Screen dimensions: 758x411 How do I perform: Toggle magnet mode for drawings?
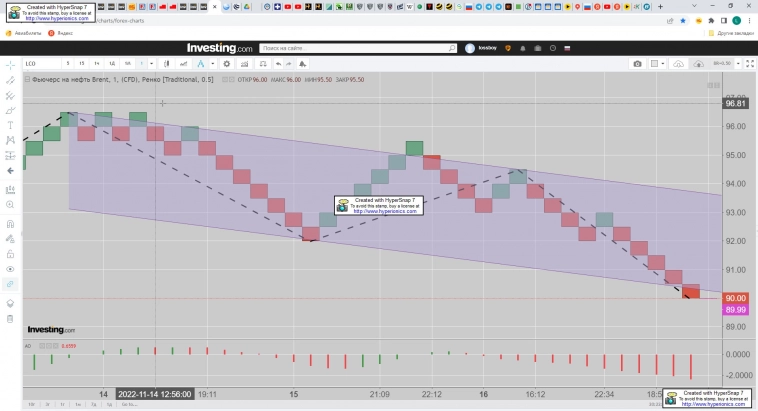pyautogui.click(x=10, y=224)
